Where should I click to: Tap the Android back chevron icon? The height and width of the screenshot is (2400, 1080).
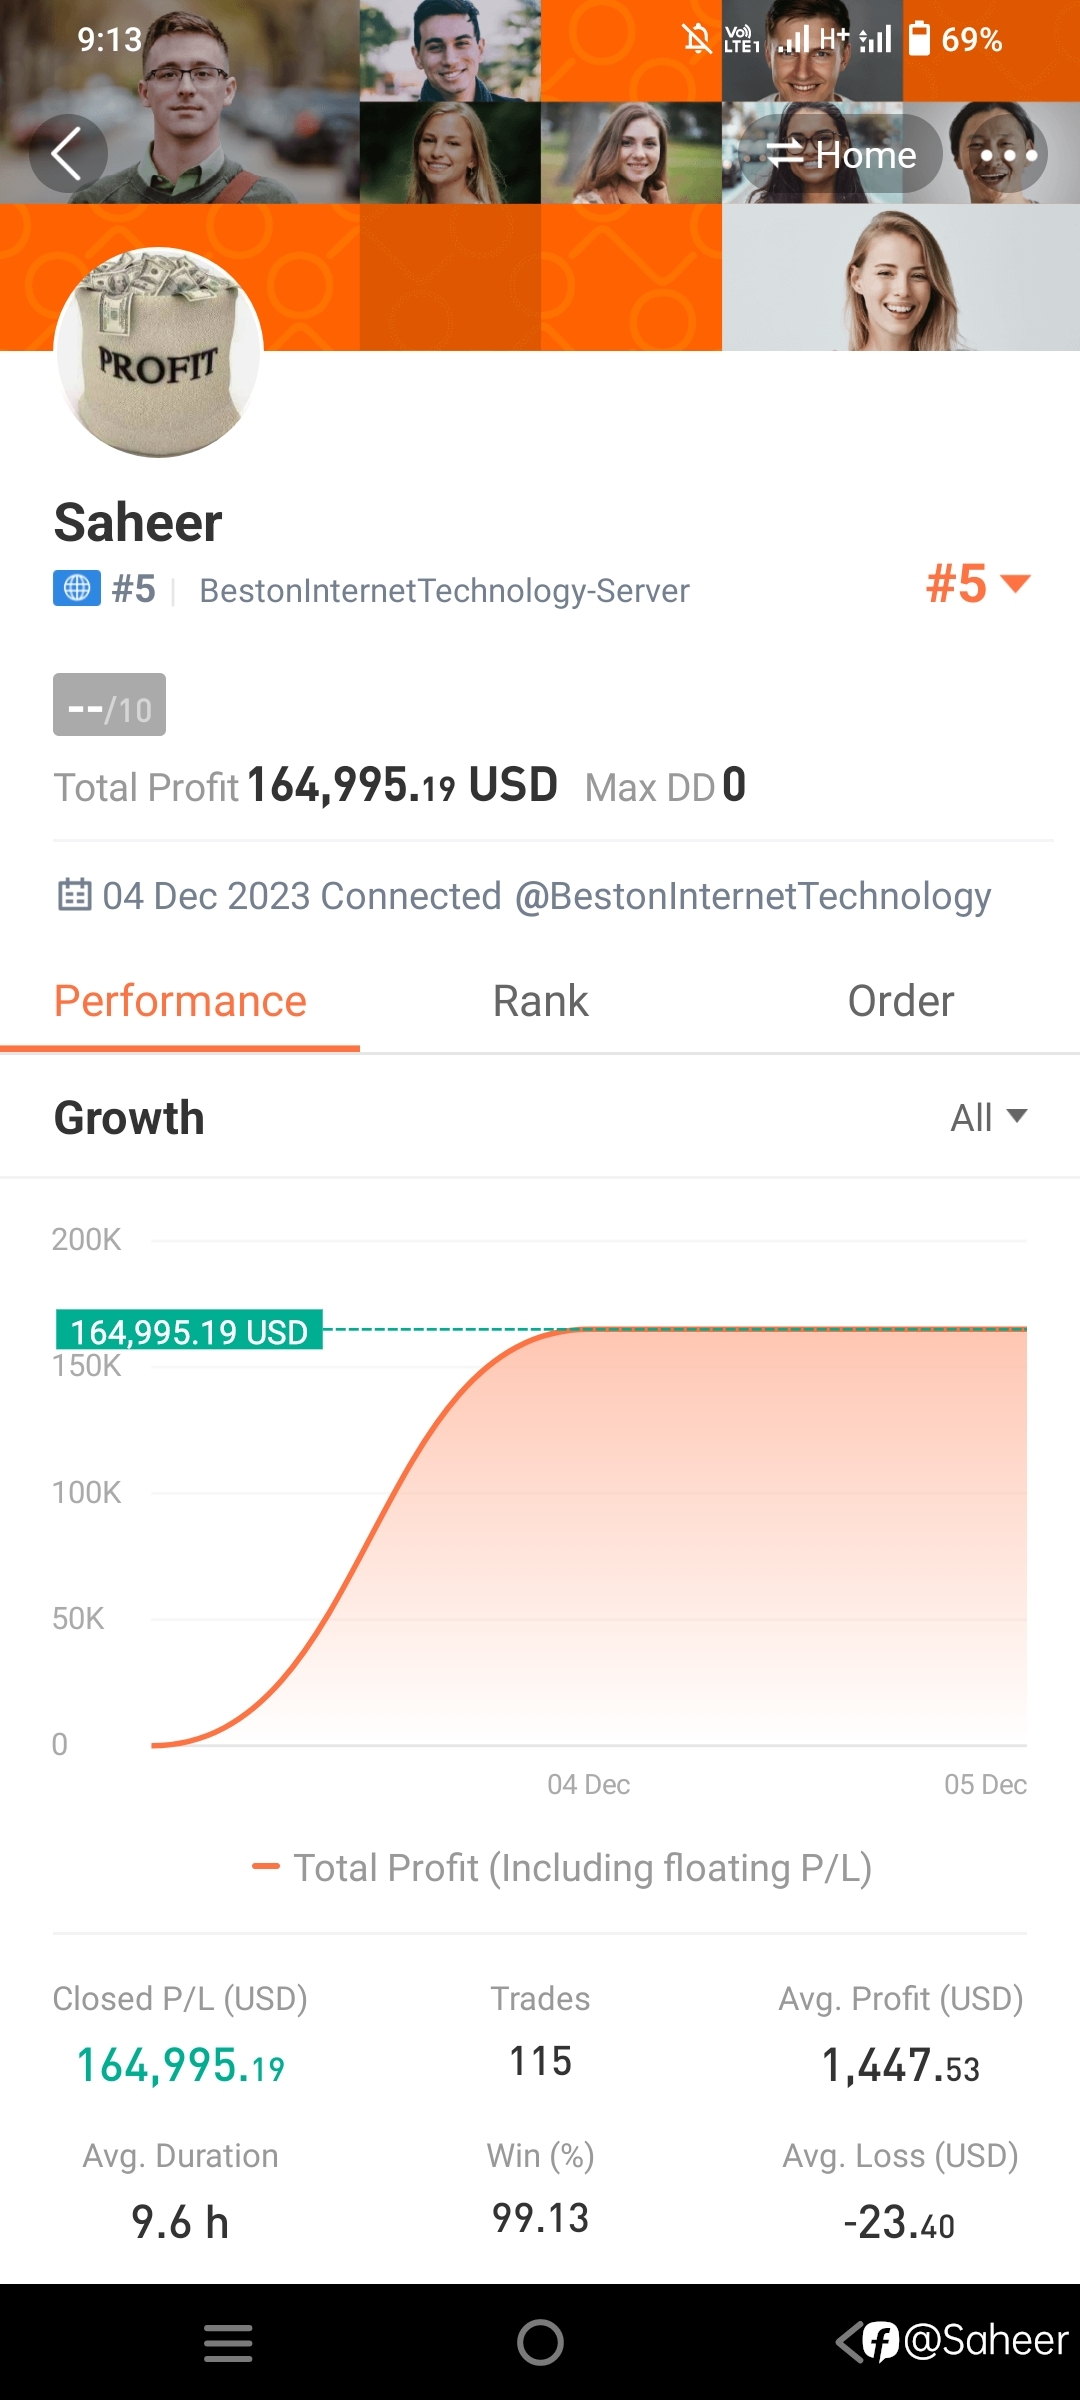[849, 2342]
